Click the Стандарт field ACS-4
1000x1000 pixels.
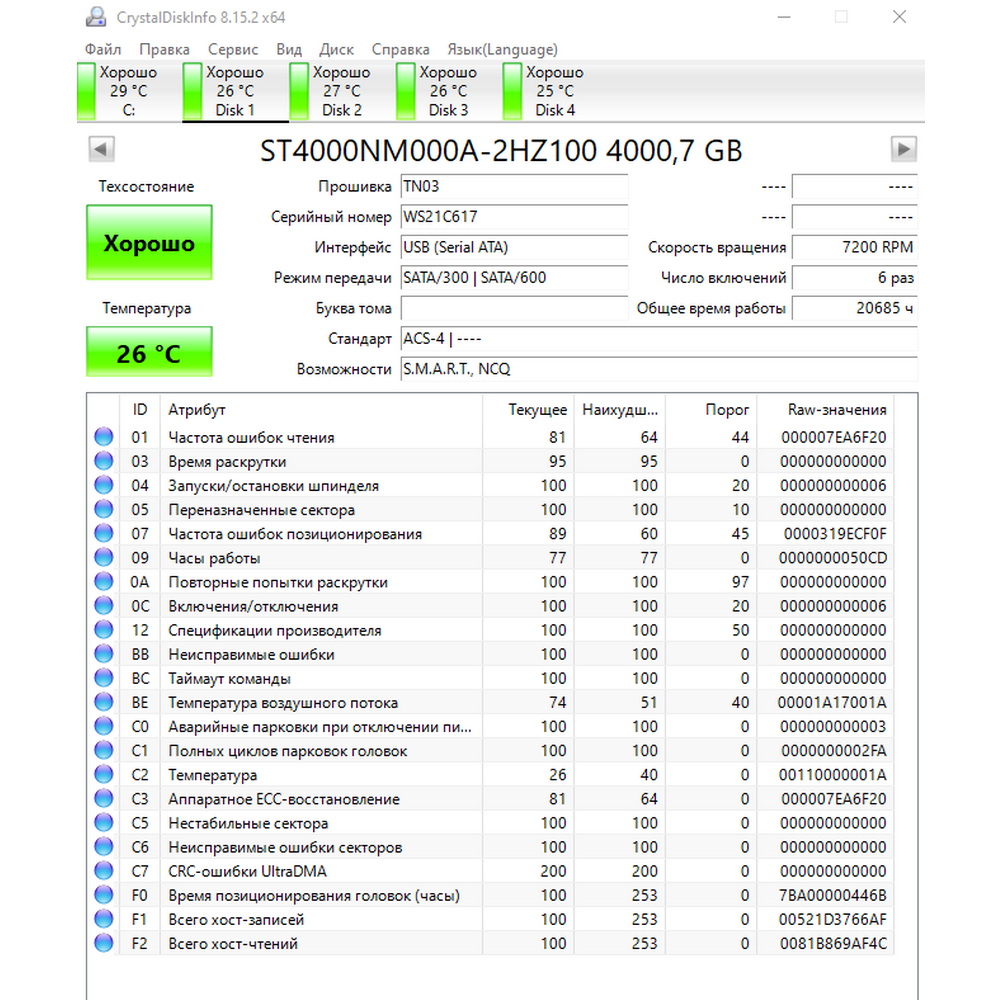tap(659, 339)
